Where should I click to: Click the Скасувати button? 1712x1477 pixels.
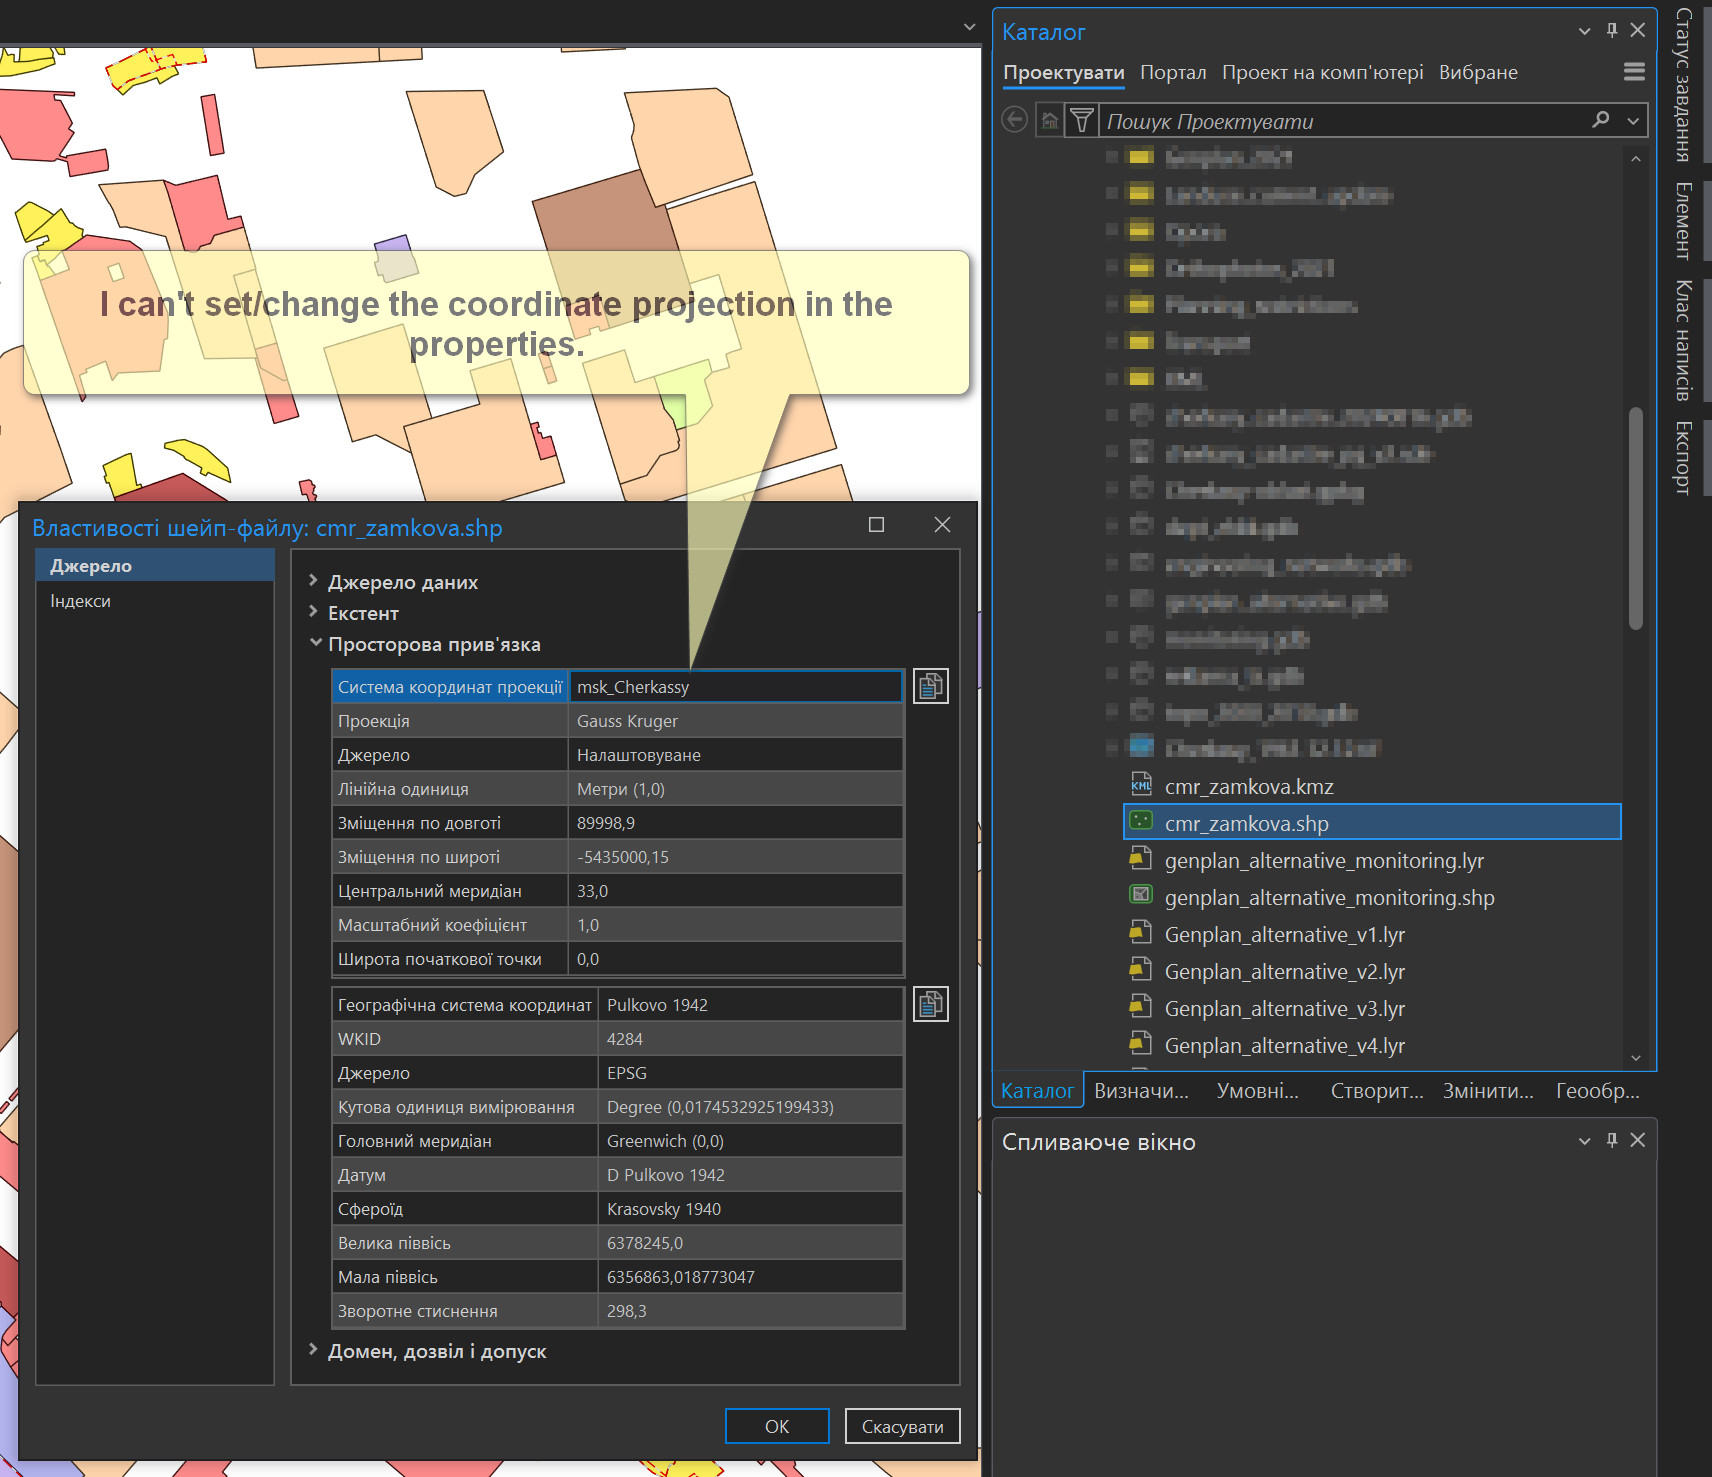pyautogui.click(x=902, y=1426)
